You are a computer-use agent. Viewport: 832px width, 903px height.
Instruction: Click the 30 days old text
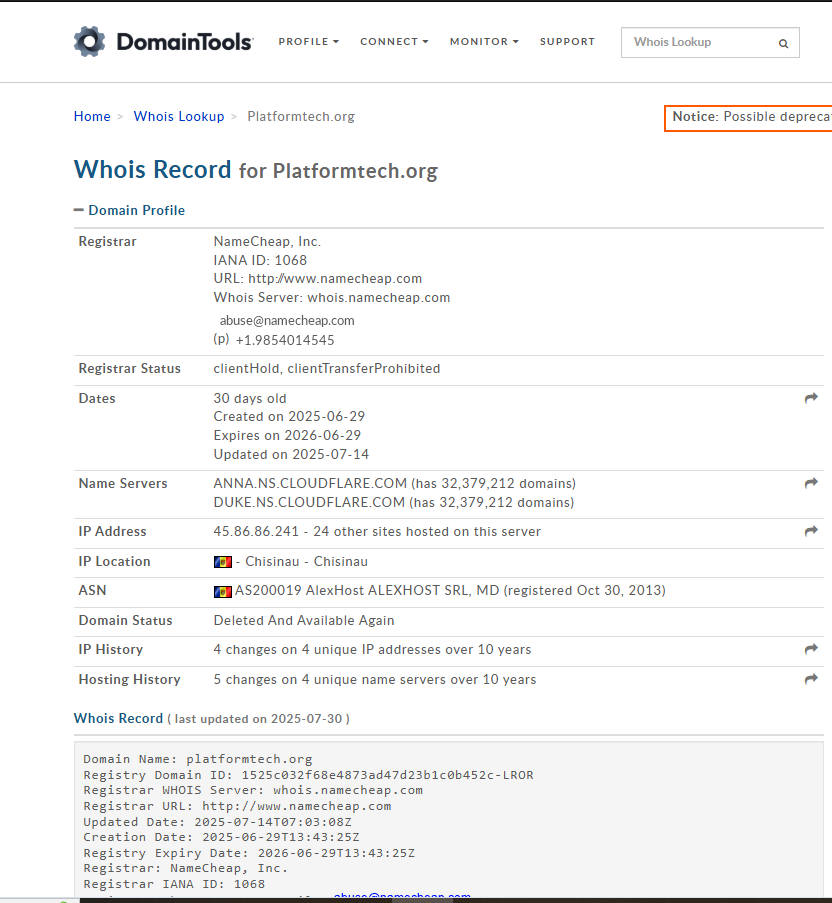tap(250, 399)
